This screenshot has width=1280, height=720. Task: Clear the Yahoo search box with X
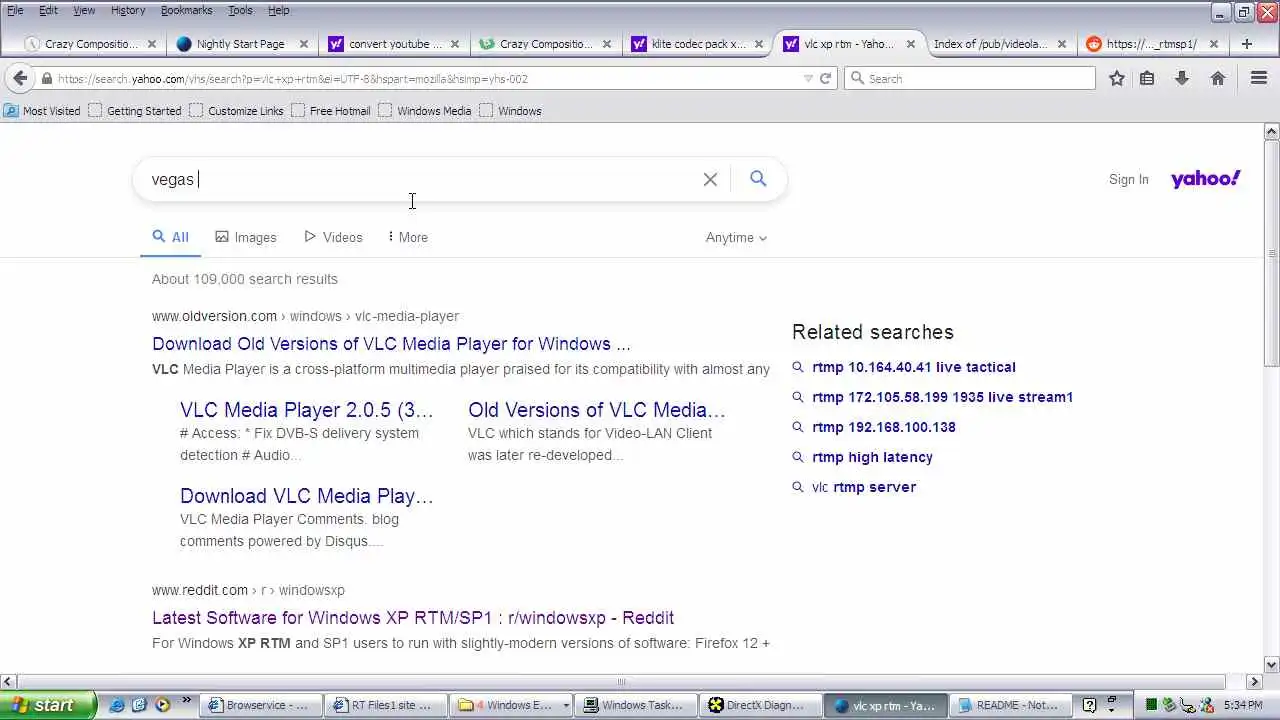(x=710, y=180)
